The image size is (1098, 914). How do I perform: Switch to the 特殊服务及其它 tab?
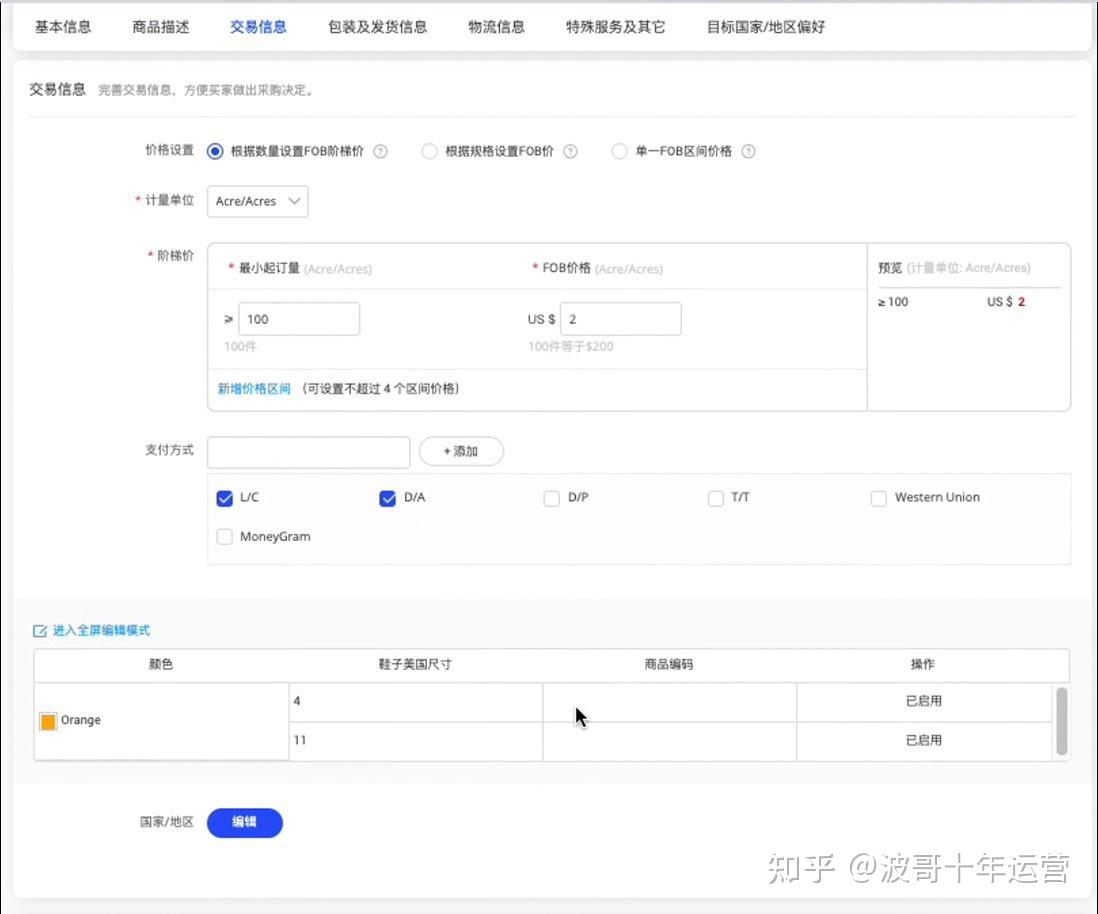[616, 27]
